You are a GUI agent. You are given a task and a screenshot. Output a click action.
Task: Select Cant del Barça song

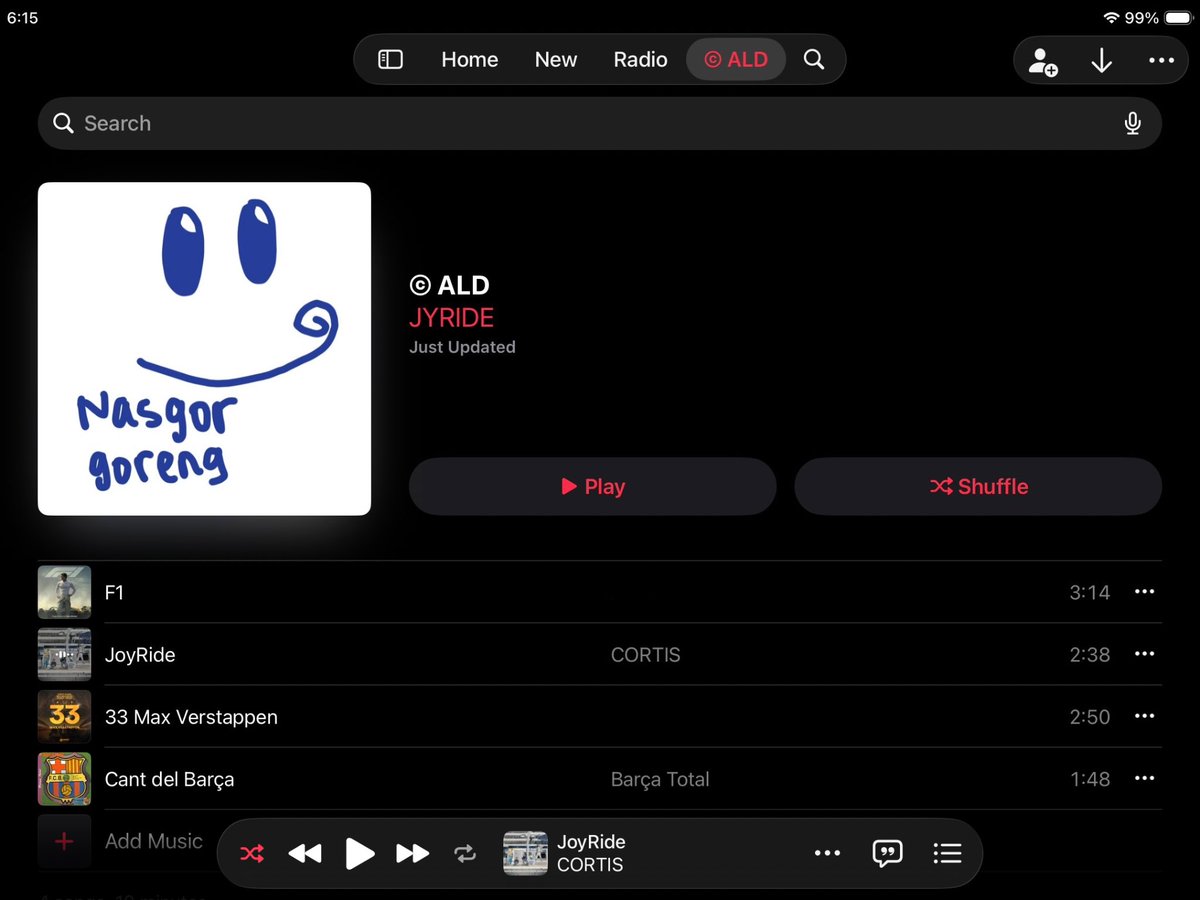tap(600, 779)
